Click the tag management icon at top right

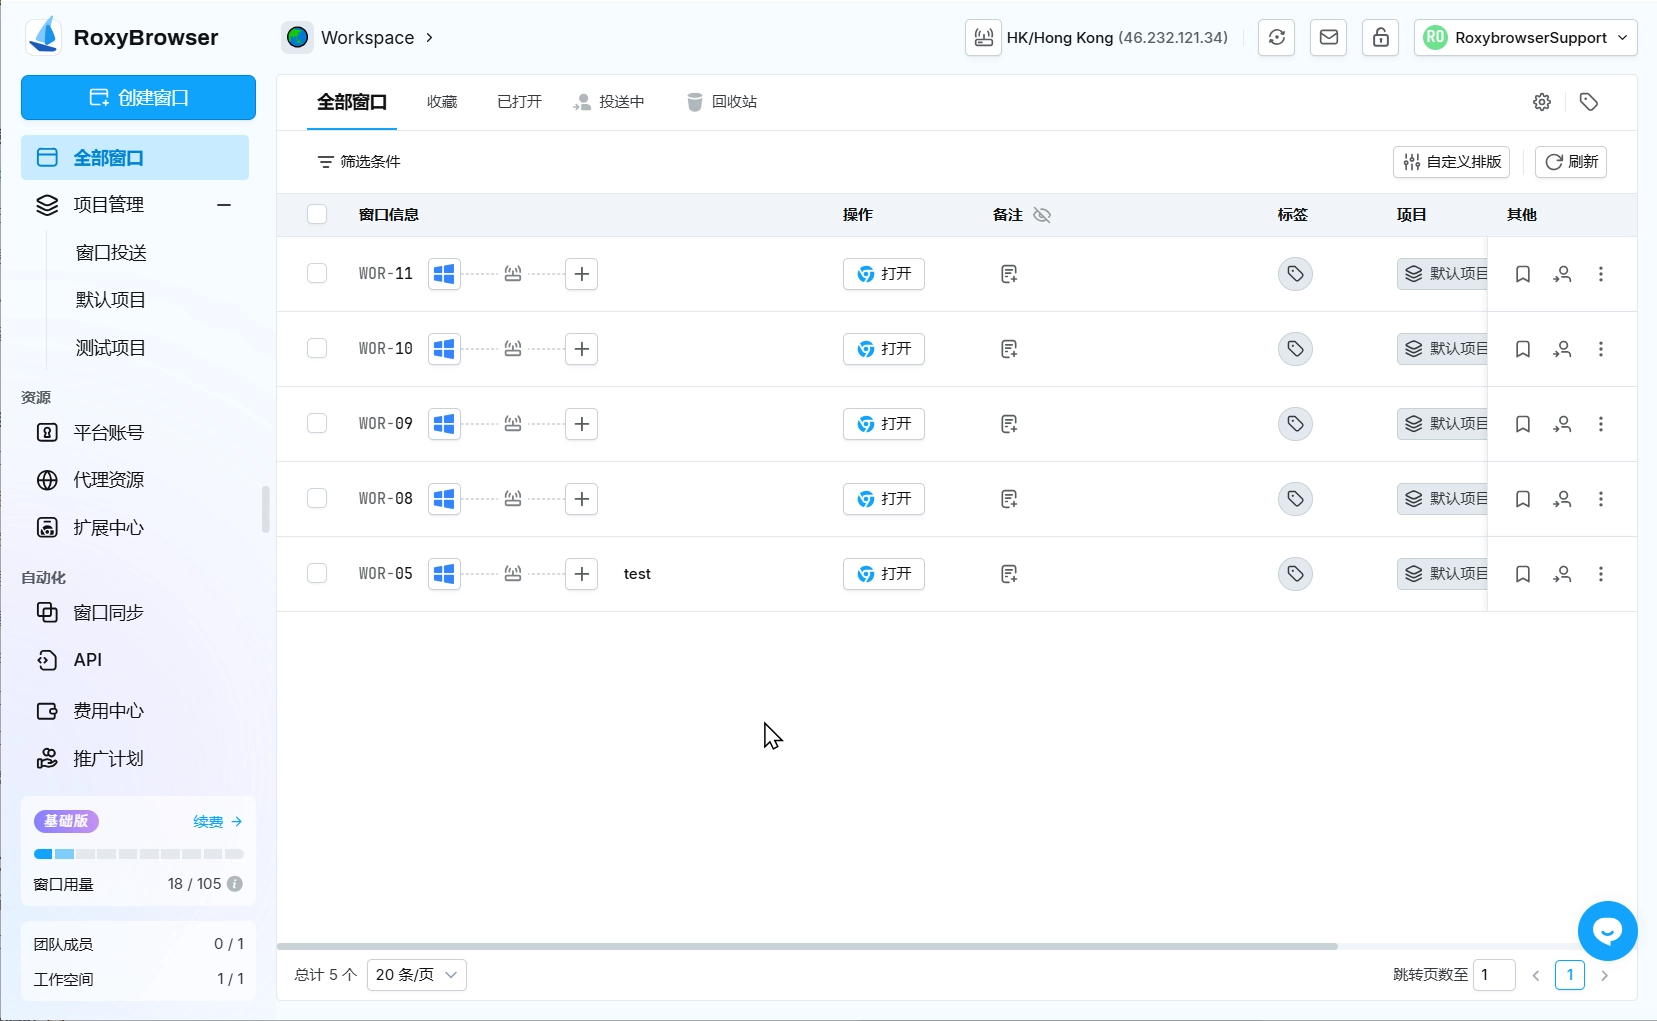(x=1588, y=102)
